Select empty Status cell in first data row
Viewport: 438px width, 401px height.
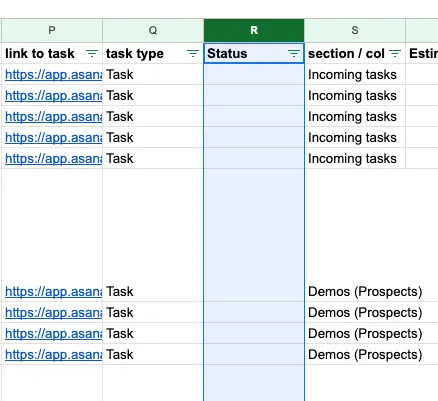tap(254, 74)
